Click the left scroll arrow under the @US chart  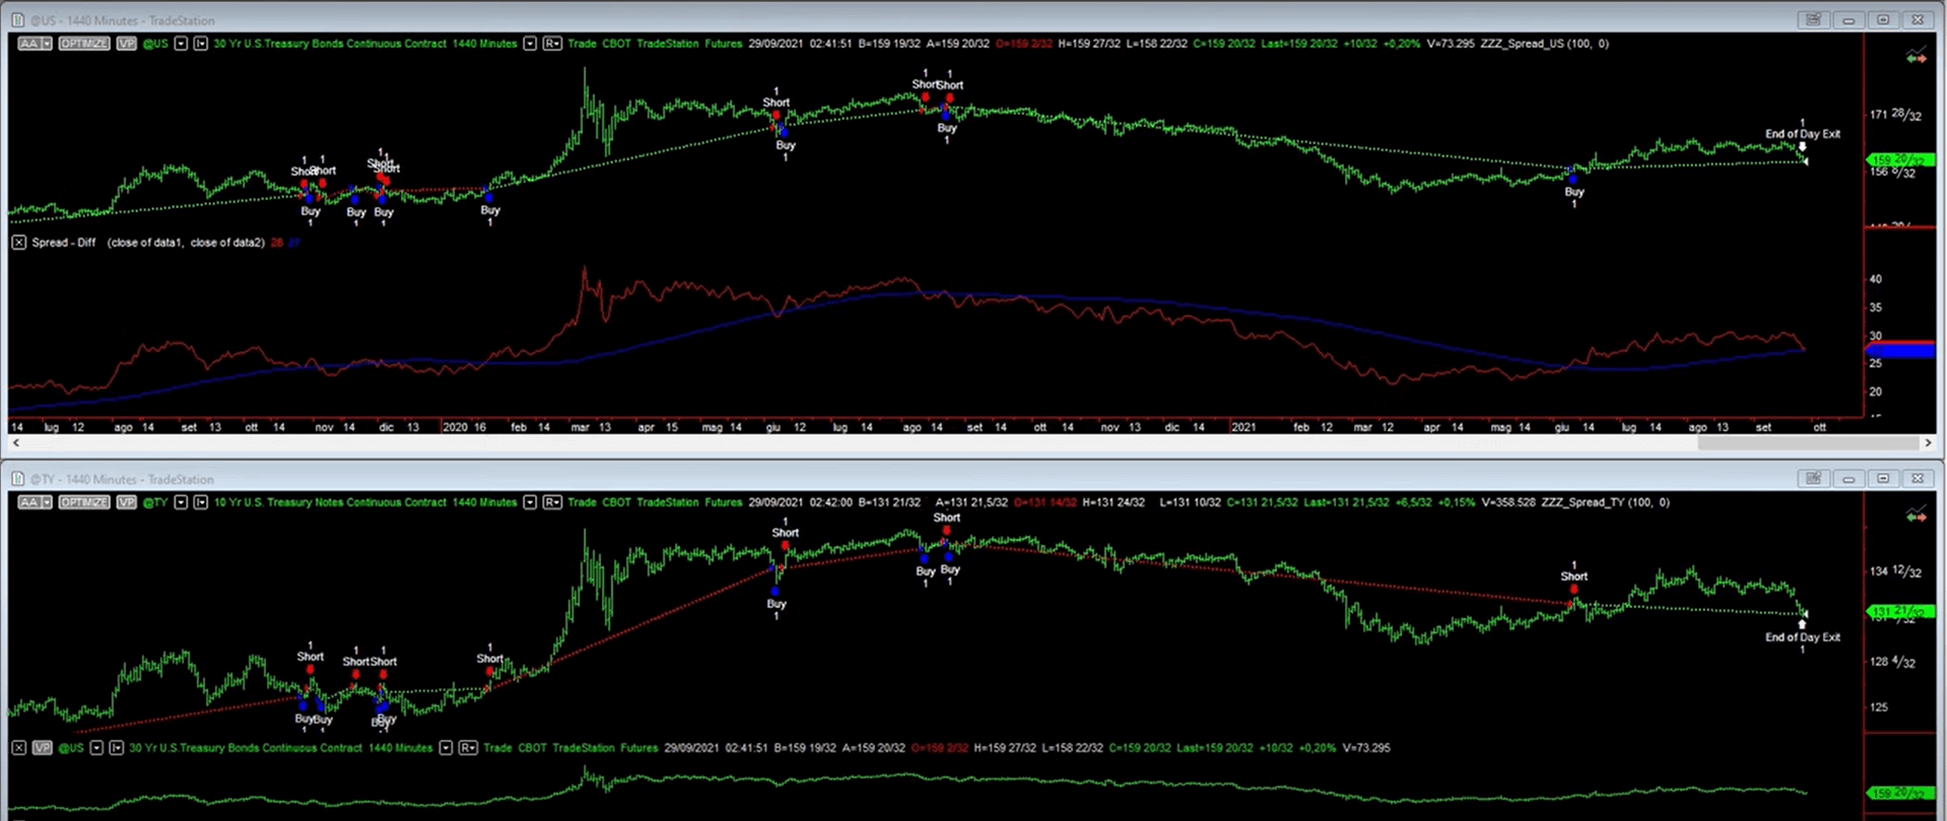tap(16, 443)
